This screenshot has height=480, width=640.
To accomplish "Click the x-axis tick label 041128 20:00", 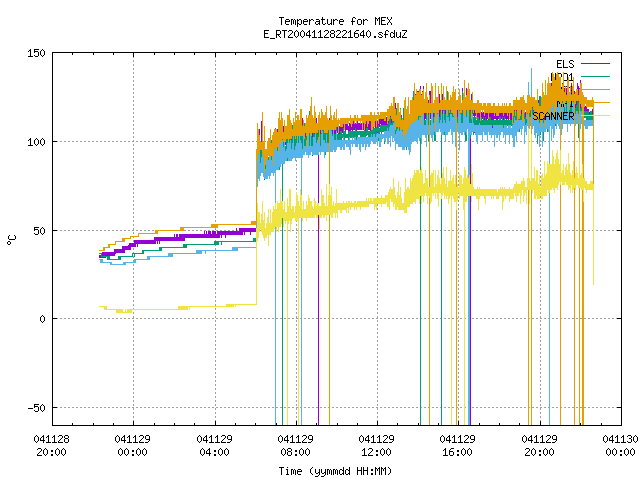I will [x=51, y=446].
